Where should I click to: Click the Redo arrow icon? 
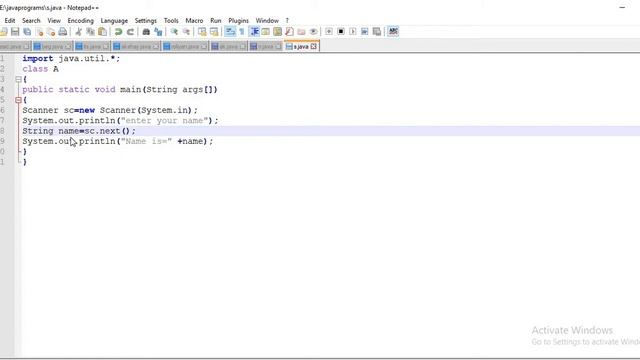click(x=130, y=31)
